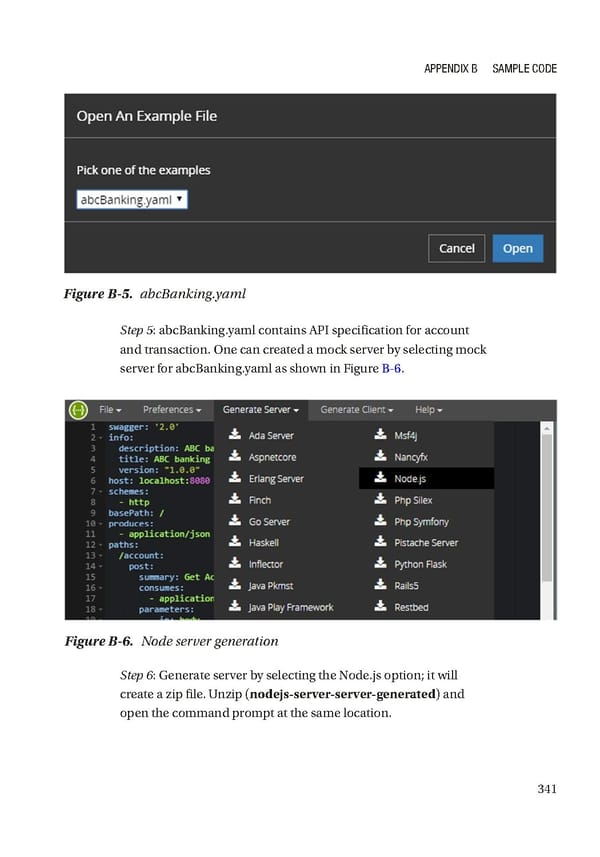Click the Generate Server menu tab
Screen dimensions: 600x857
pos(261,409)
